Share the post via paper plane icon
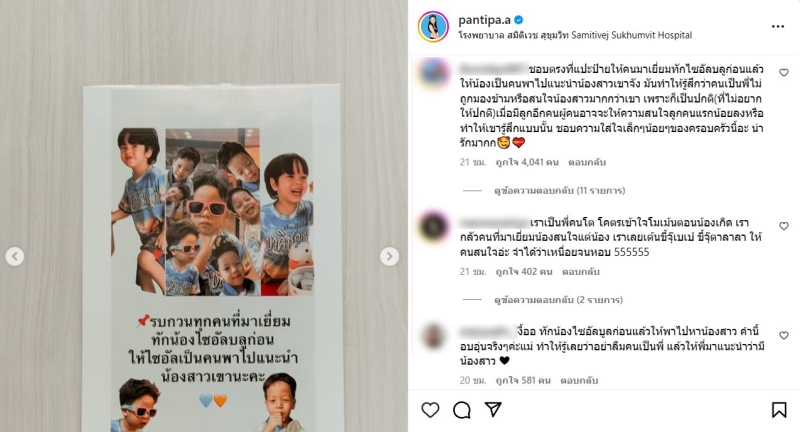 [493, 410]
